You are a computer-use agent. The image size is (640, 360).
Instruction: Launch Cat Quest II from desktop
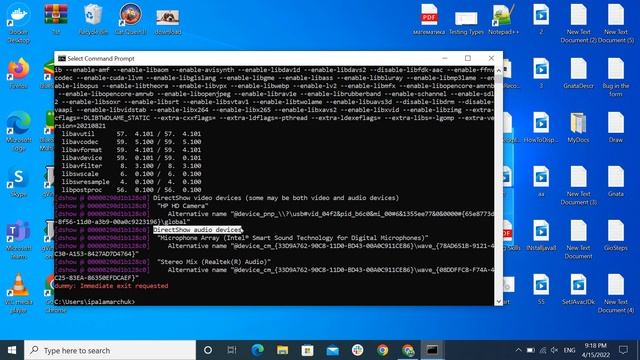pyautogui.click(x=131, y=20)
